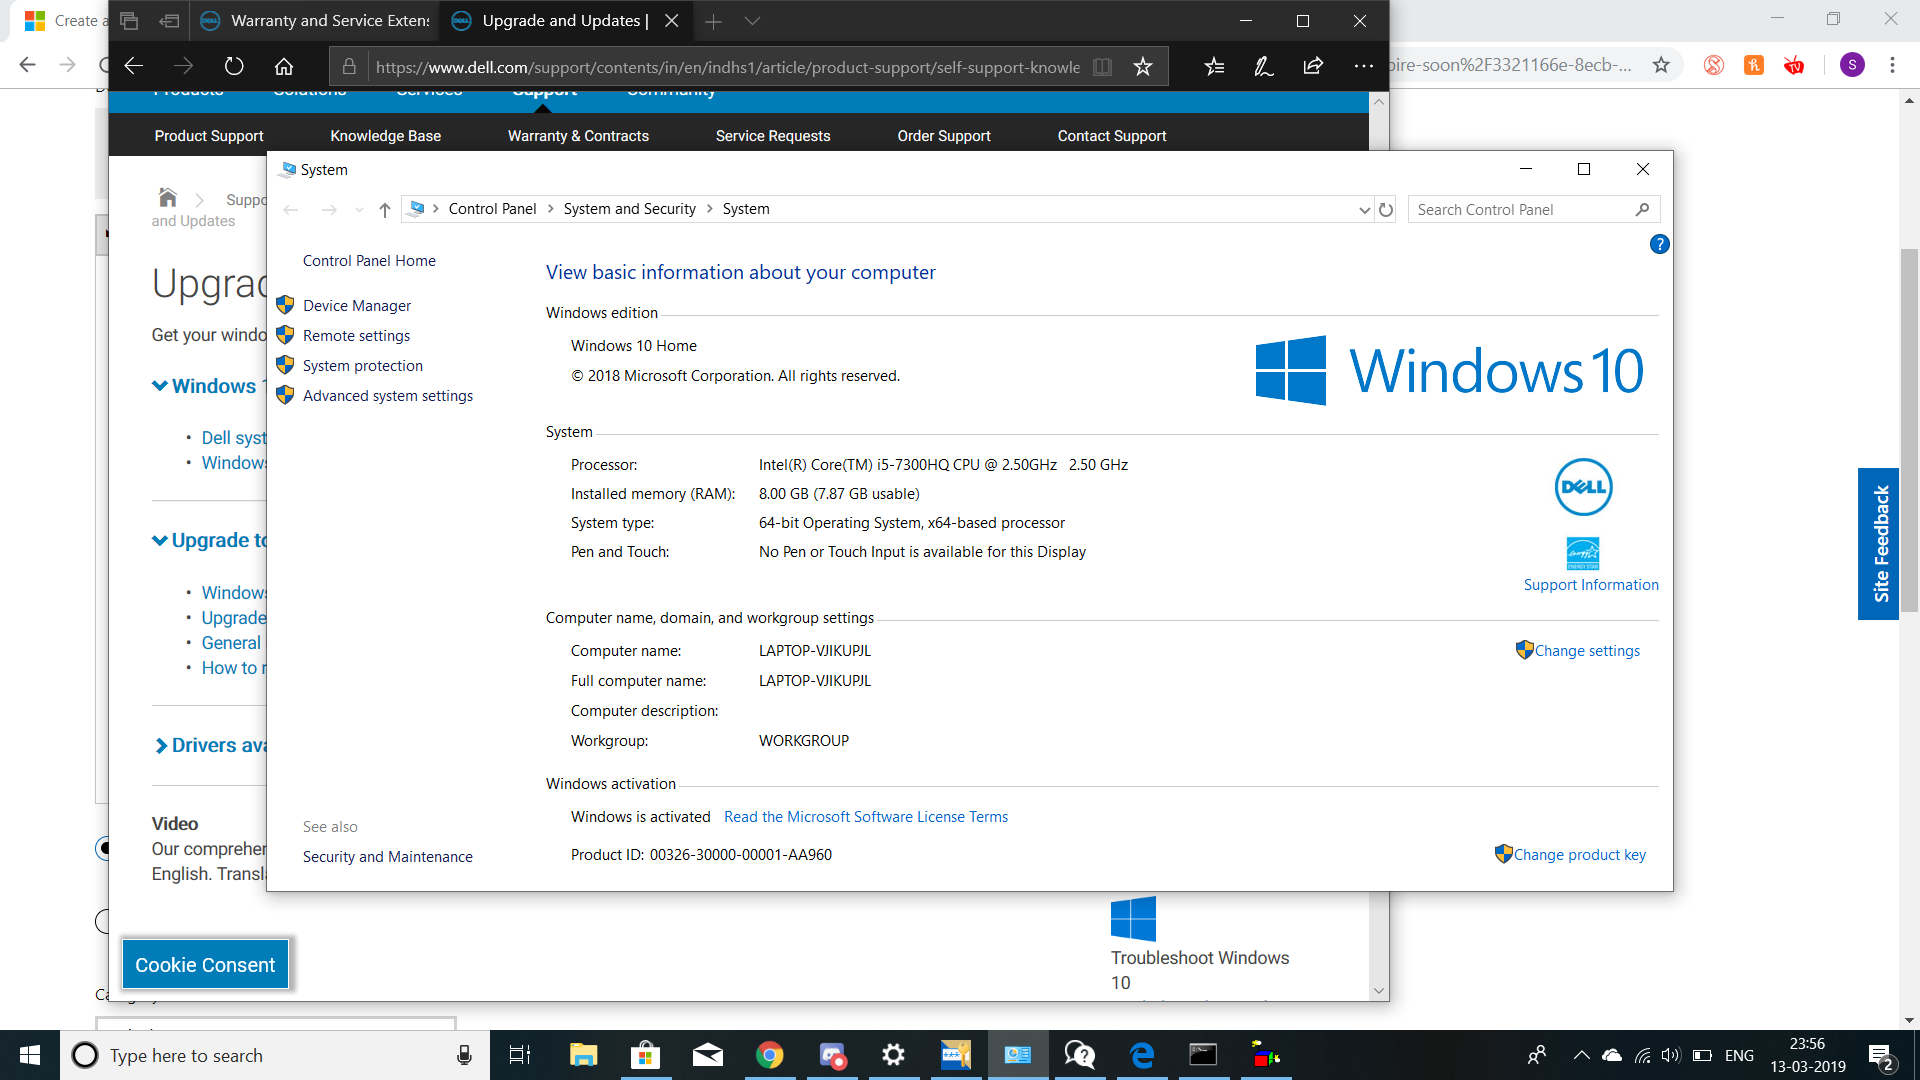Open a new tab in Edge
This screenshot has width=1920, height=1080.
click(713, 21)
